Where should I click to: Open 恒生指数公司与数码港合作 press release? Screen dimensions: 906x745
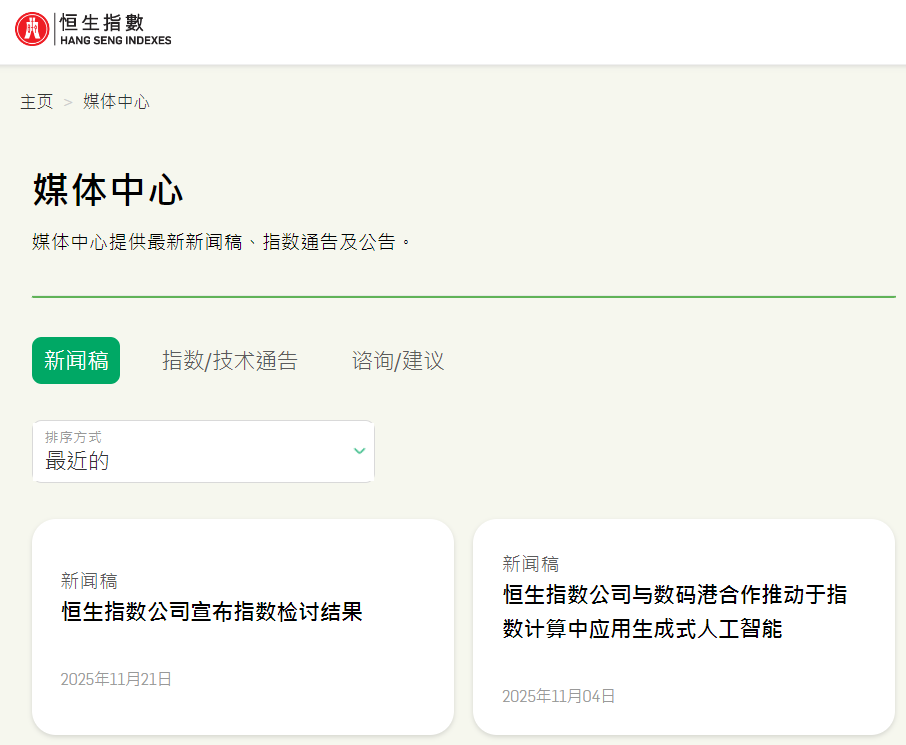[x=674, y=611]
